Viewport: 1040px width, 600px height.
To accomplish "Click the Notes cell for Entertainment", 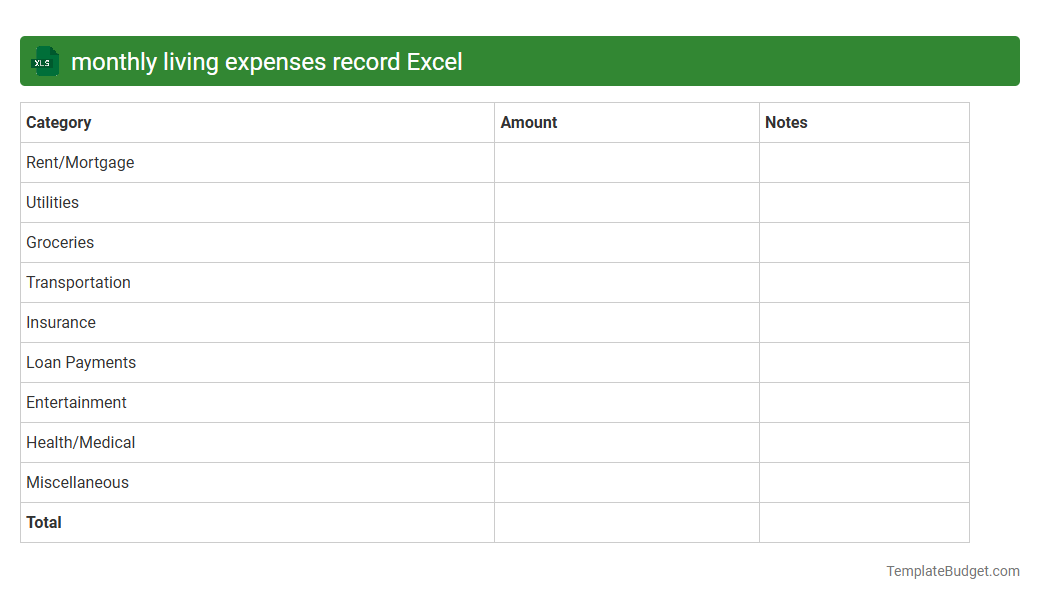I will click(x=864, y=402).
